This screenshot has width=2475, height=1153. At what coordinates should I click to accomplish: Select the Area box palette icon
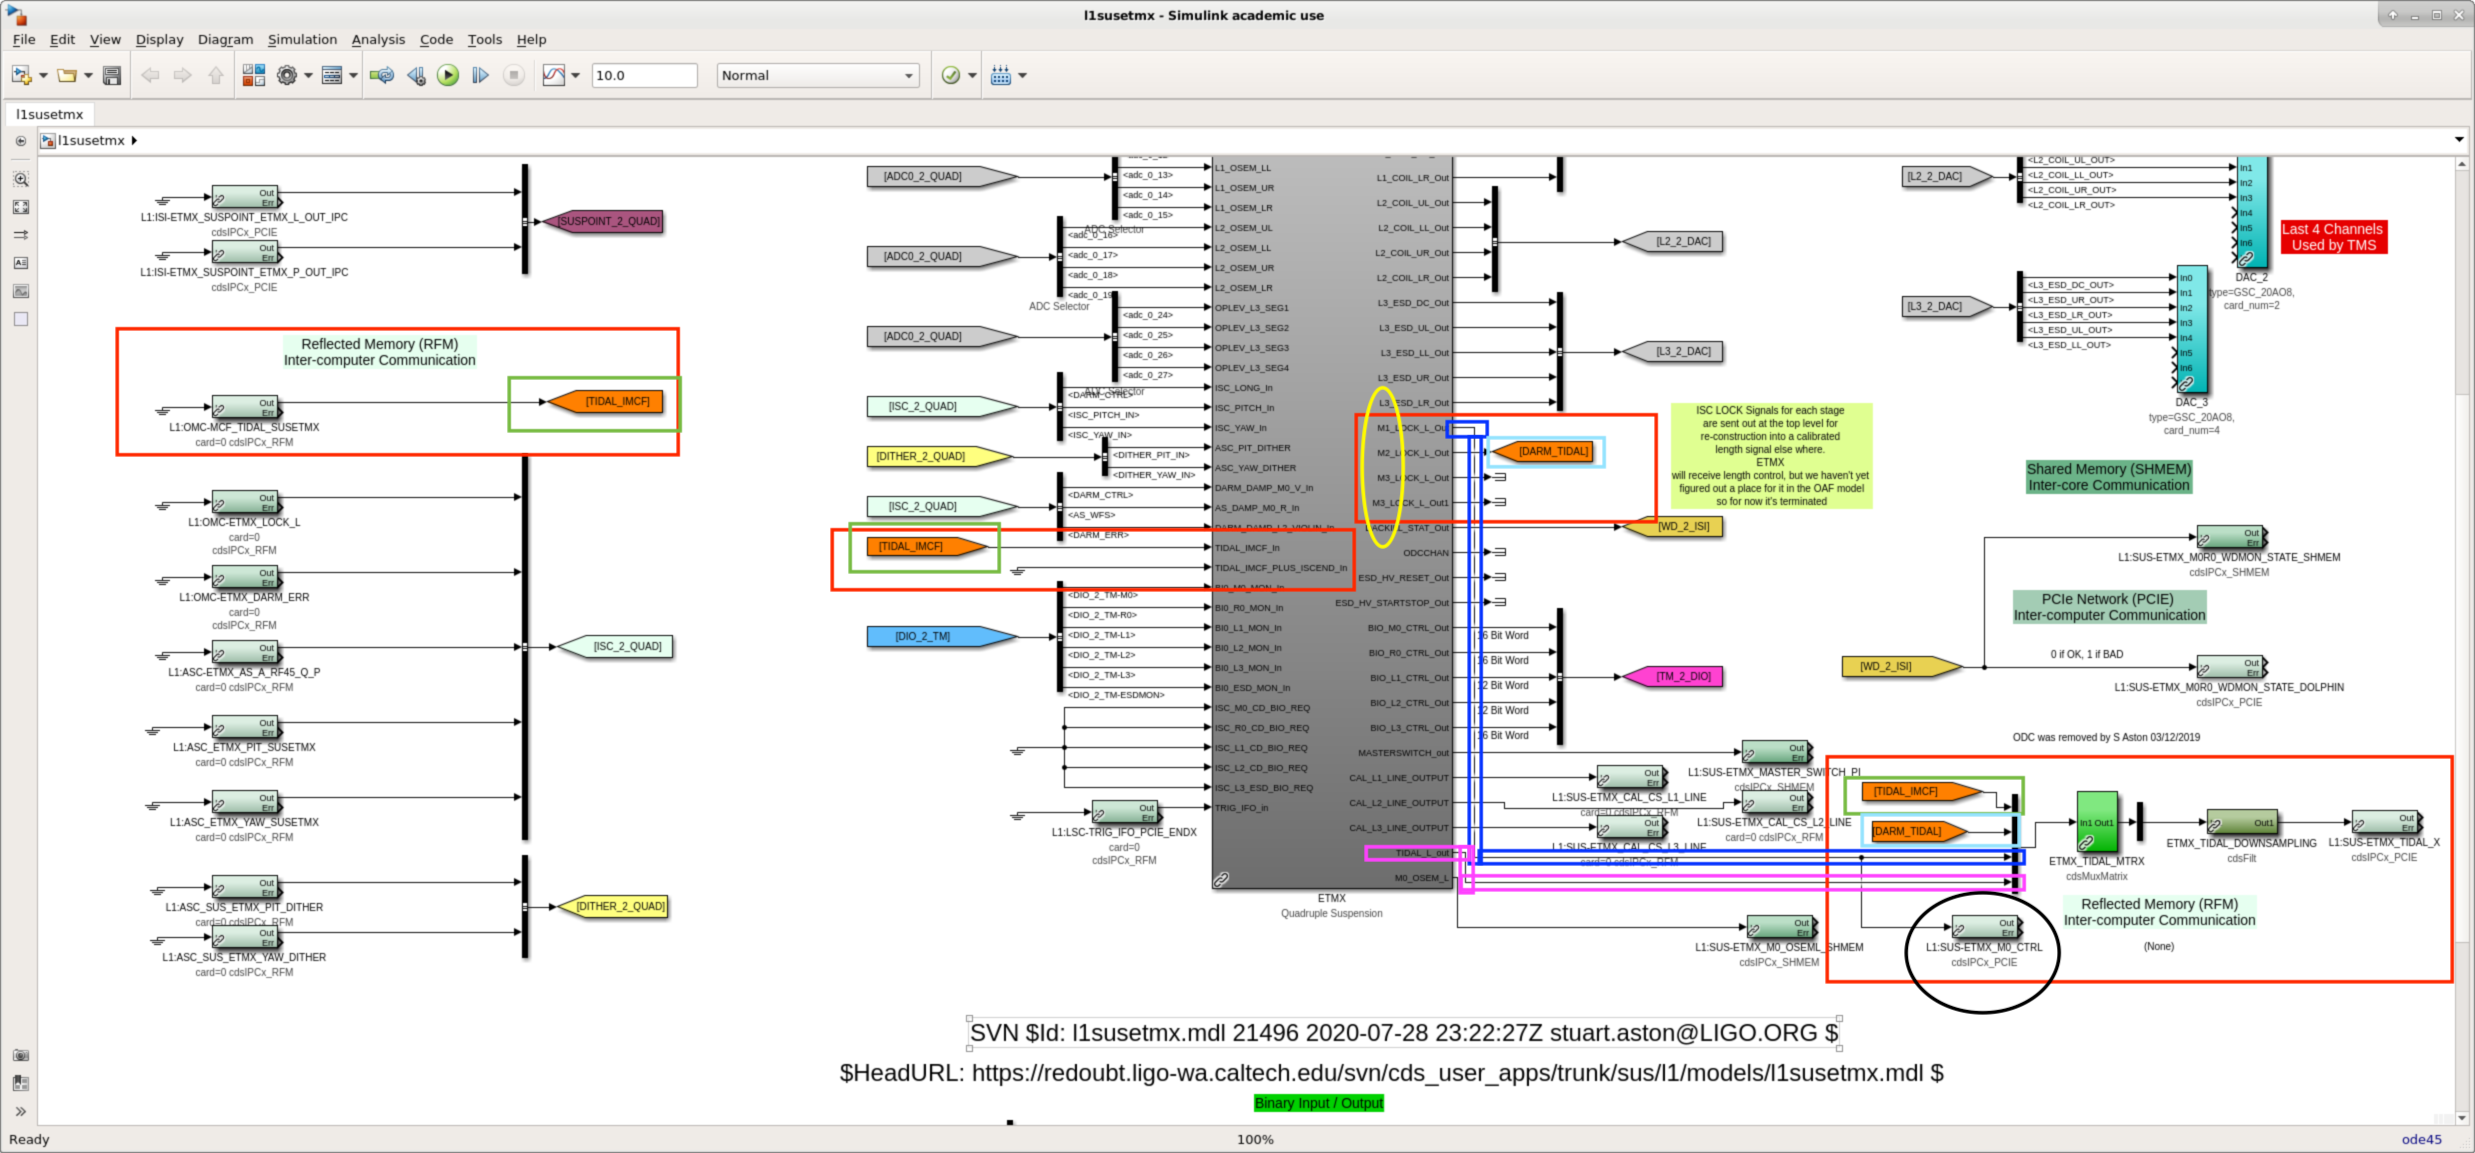21,319
